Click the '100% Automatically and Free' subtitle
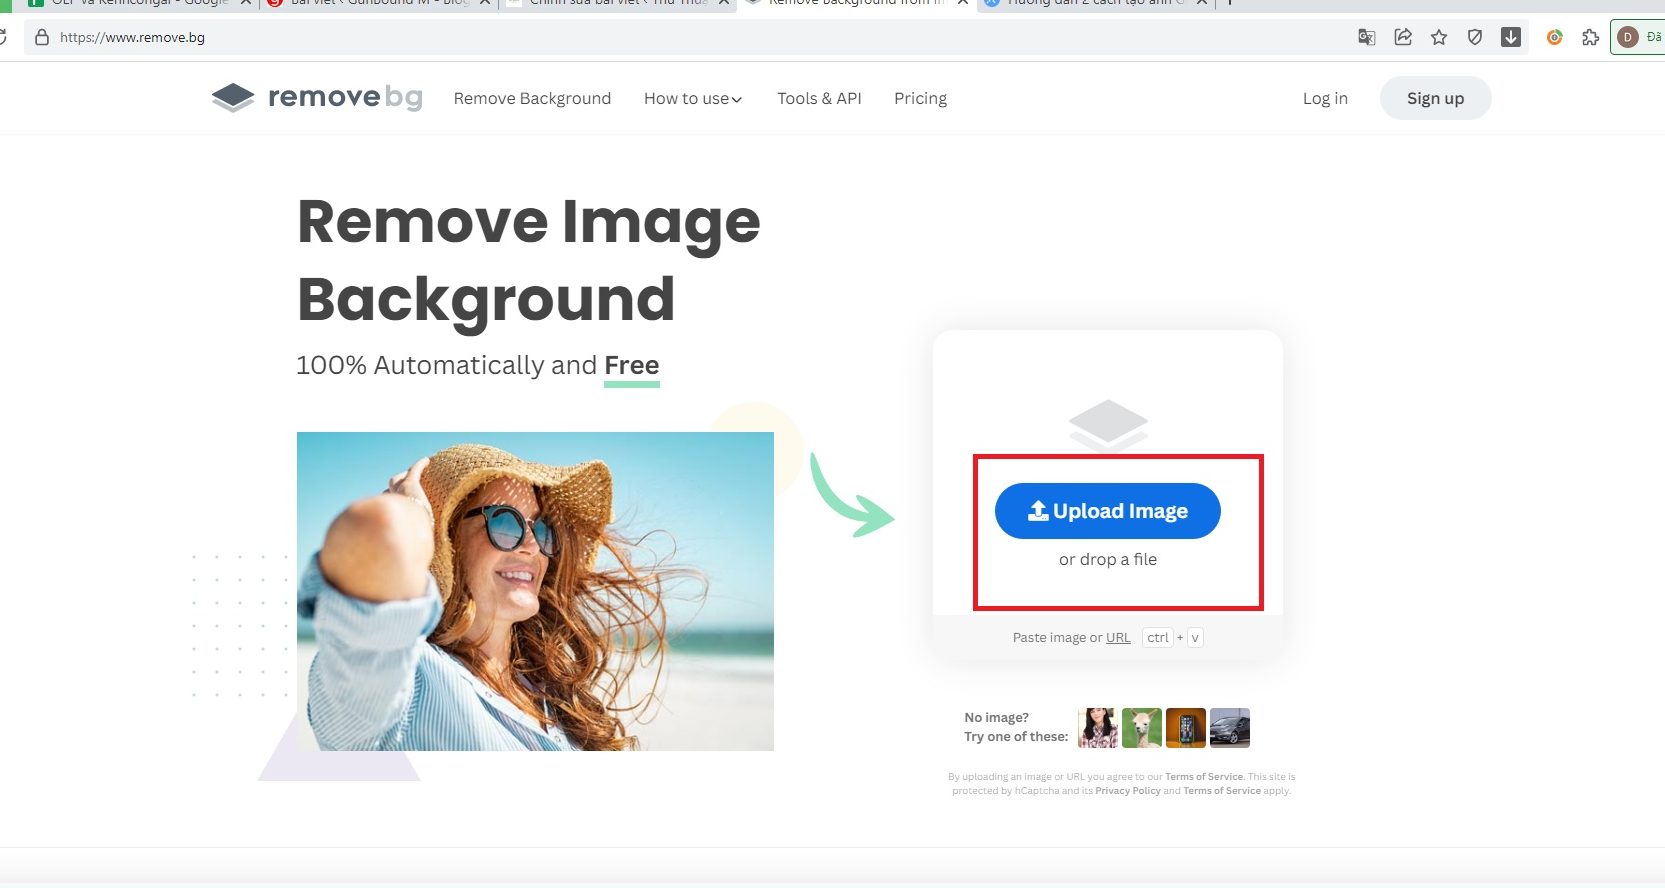Image resolution: width=1665 pixels, height=888 pixels. point(478,366)
